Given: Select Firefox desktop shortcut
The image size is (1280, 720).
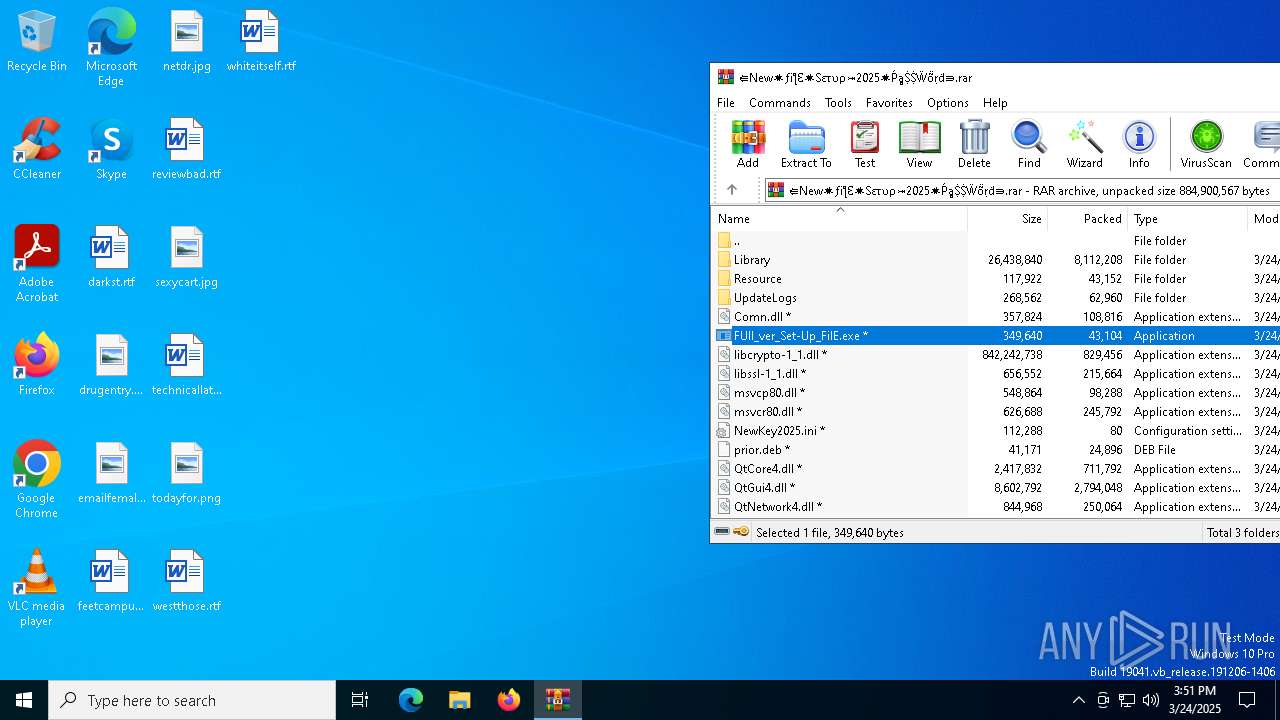Looking at the screenshot, I should tap(37, 365).
